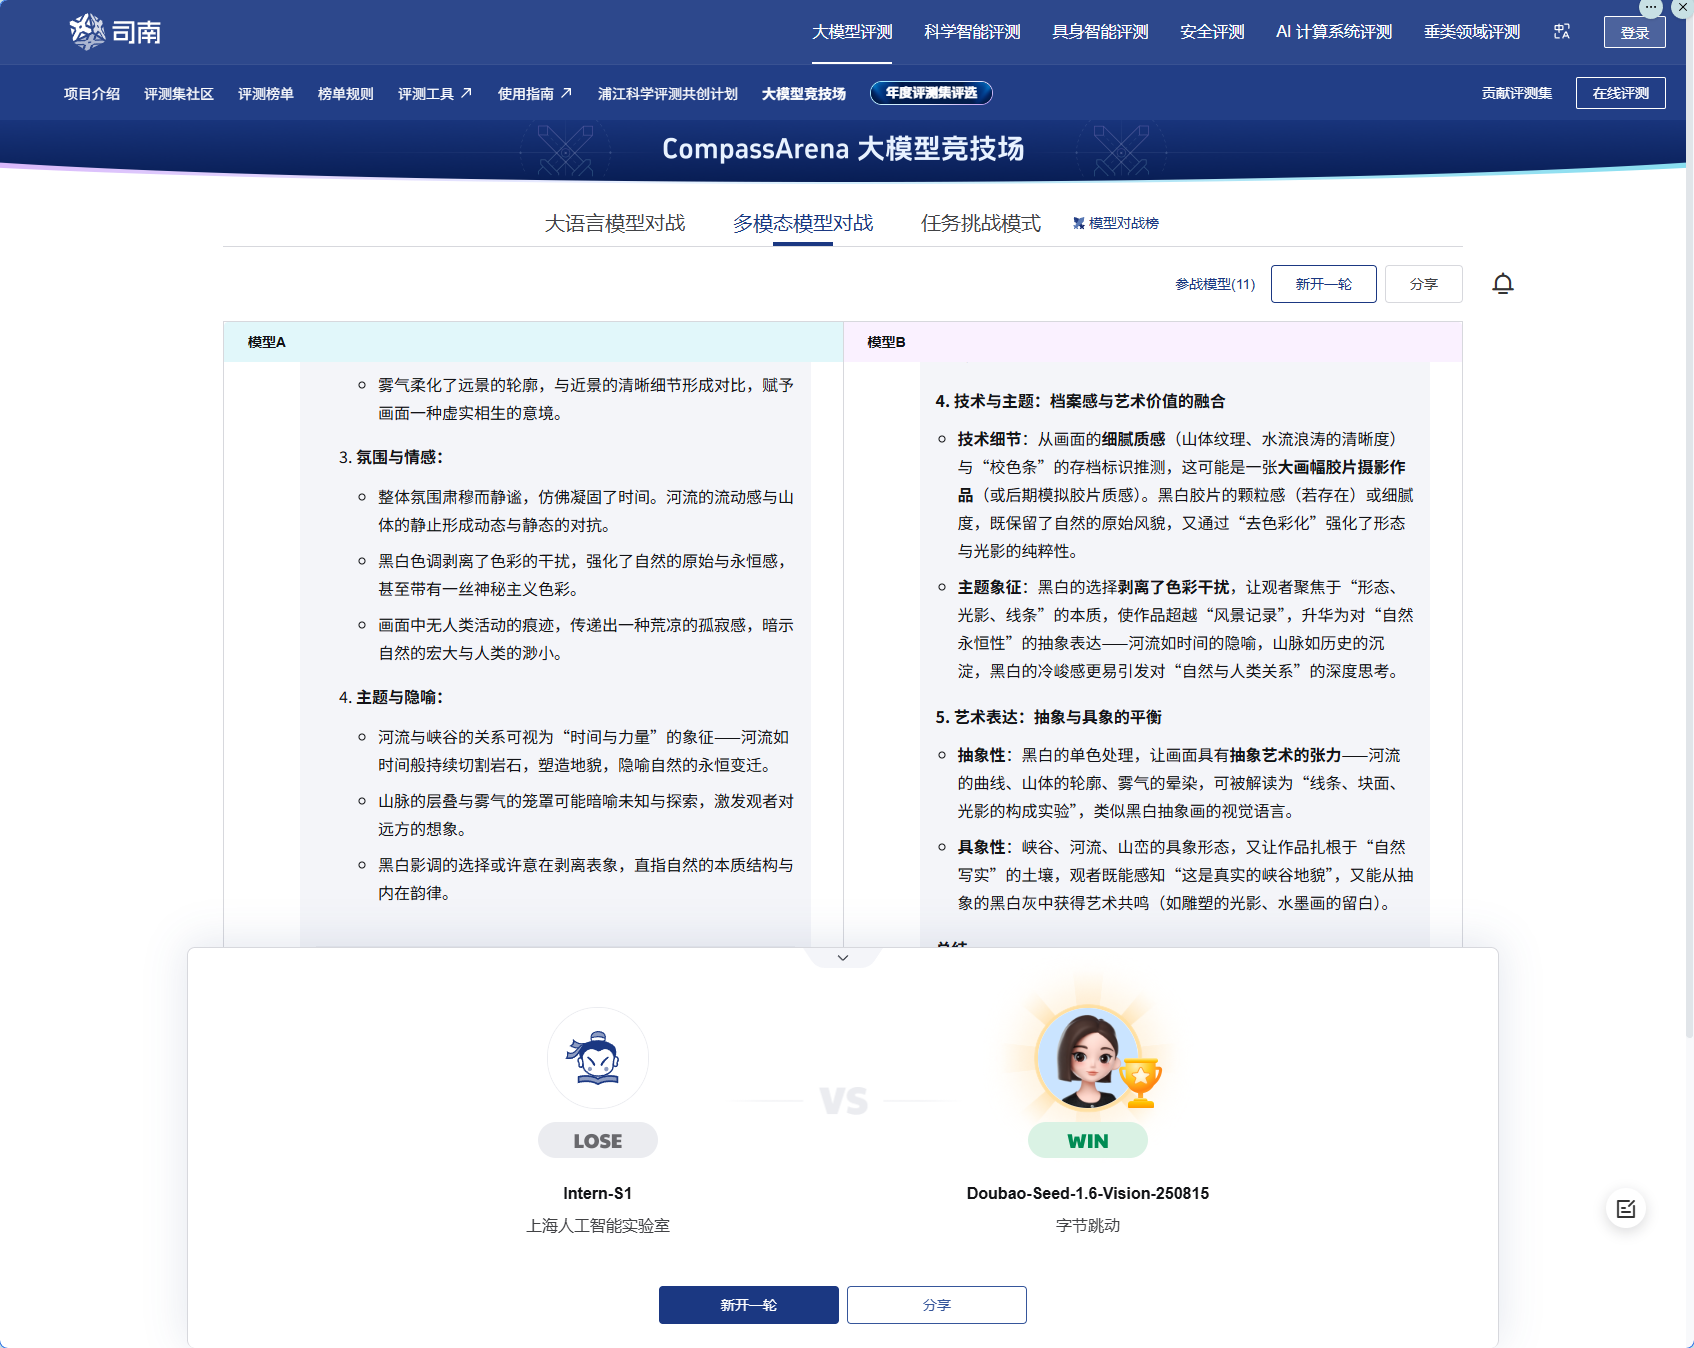1694x1348 pixels.
Task: Open 榜单规则 page
Action: click(346, 94)
